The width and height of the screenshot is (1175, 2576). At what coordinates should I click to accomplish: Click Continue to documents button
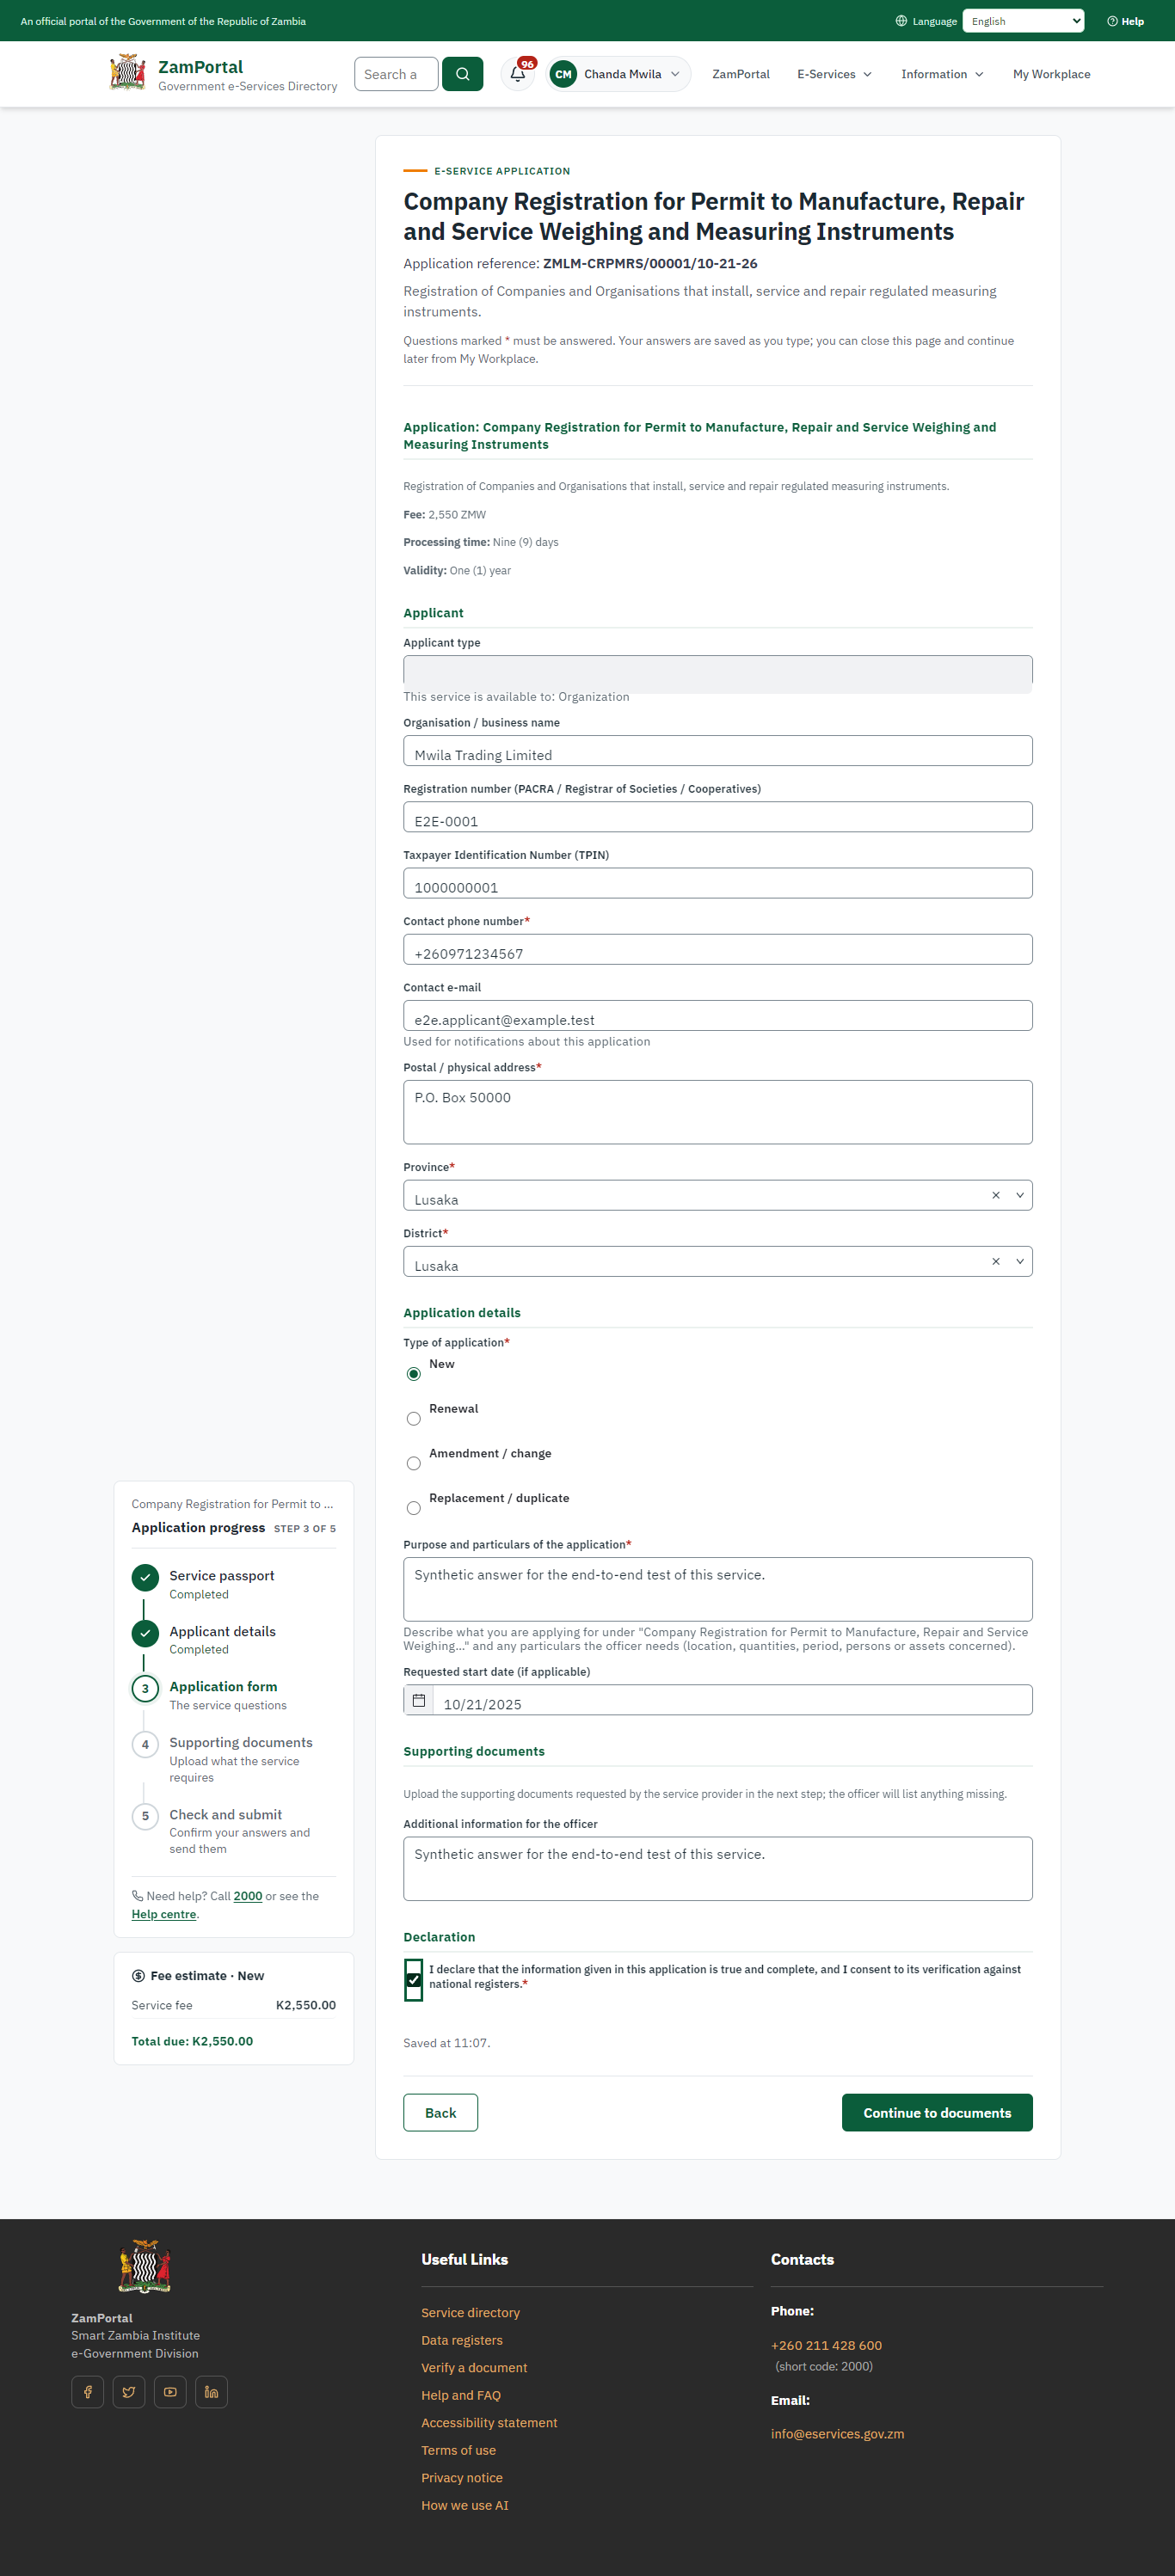[x=937, y=2112]
